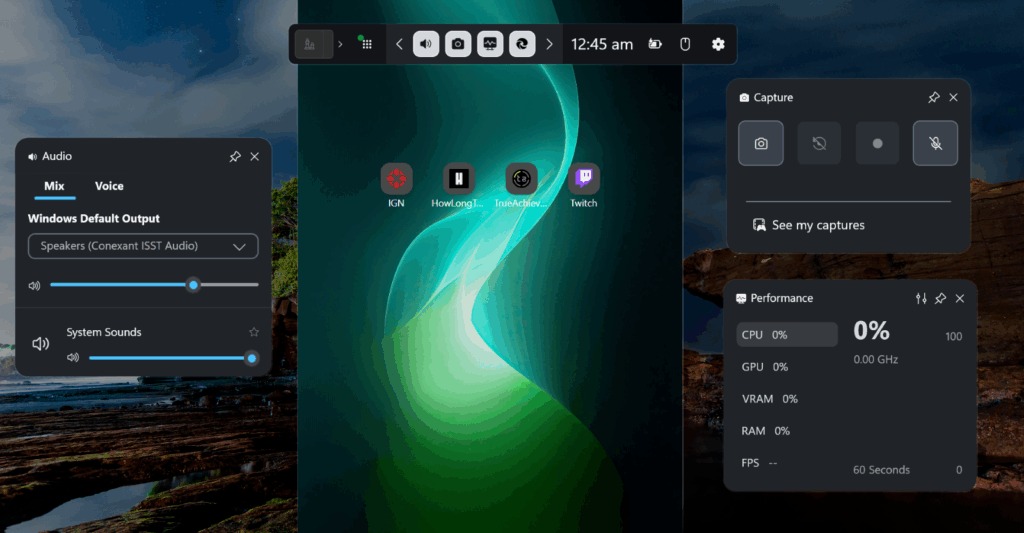Screen dimensions: 1024x533
Task: Switch to the Voice tab
Action: click(109, 186)
